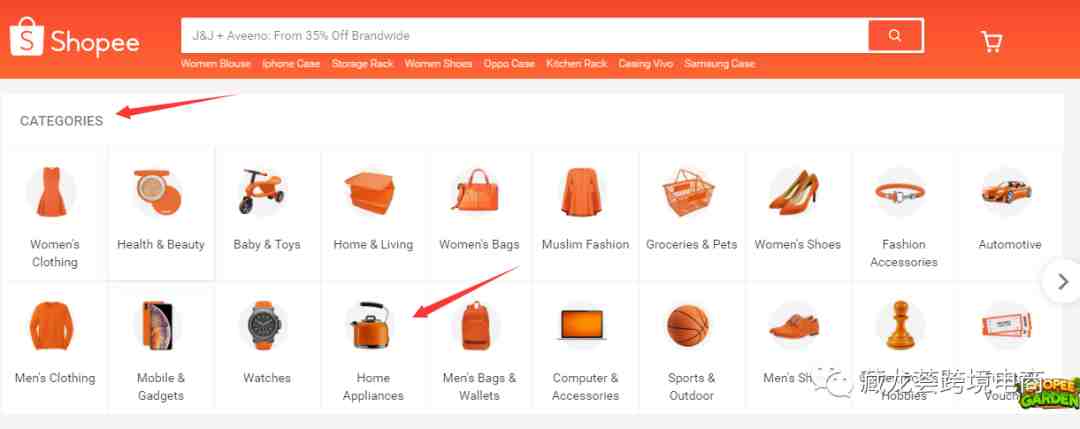Open Groceries & Pets basket category
The image size is (1080, 429).
click(688, 192)
